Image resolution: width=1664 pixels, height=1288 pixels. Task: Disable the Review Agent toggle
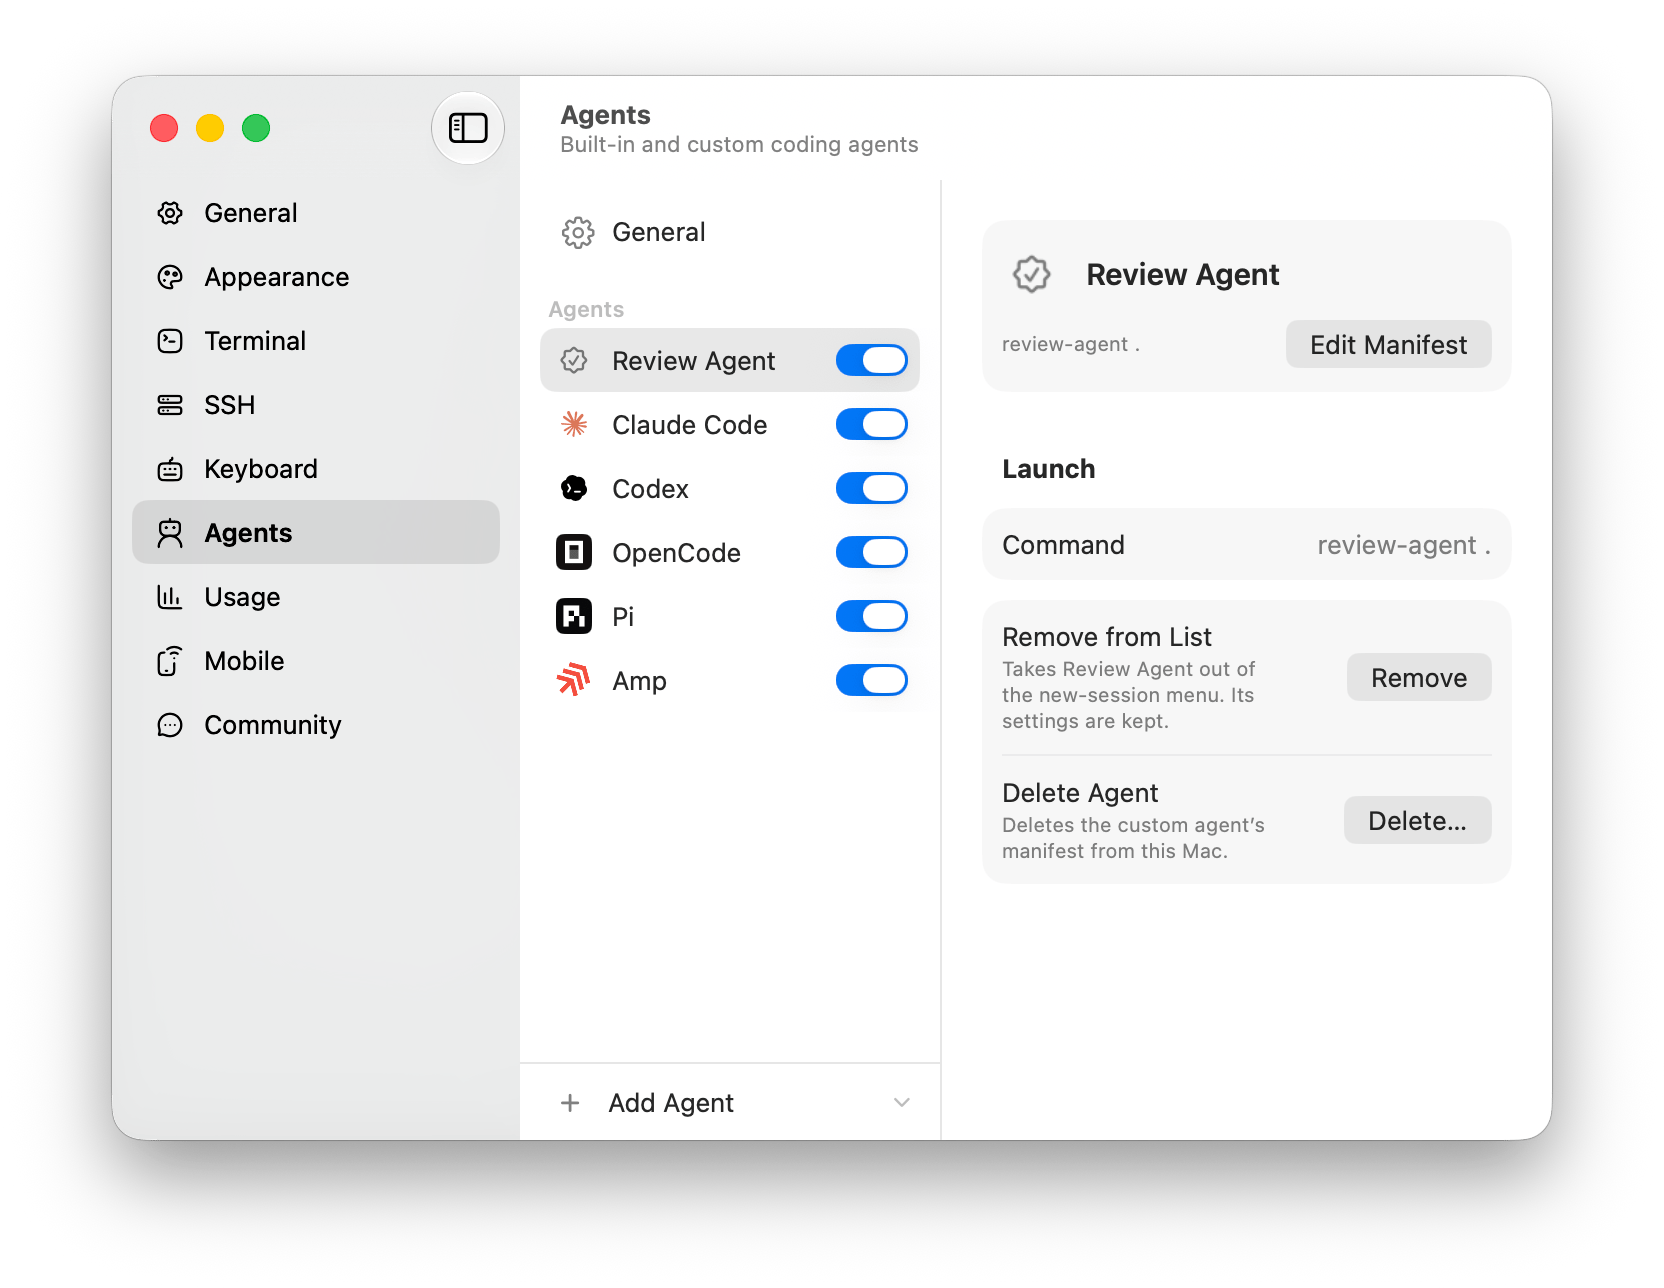872,360
